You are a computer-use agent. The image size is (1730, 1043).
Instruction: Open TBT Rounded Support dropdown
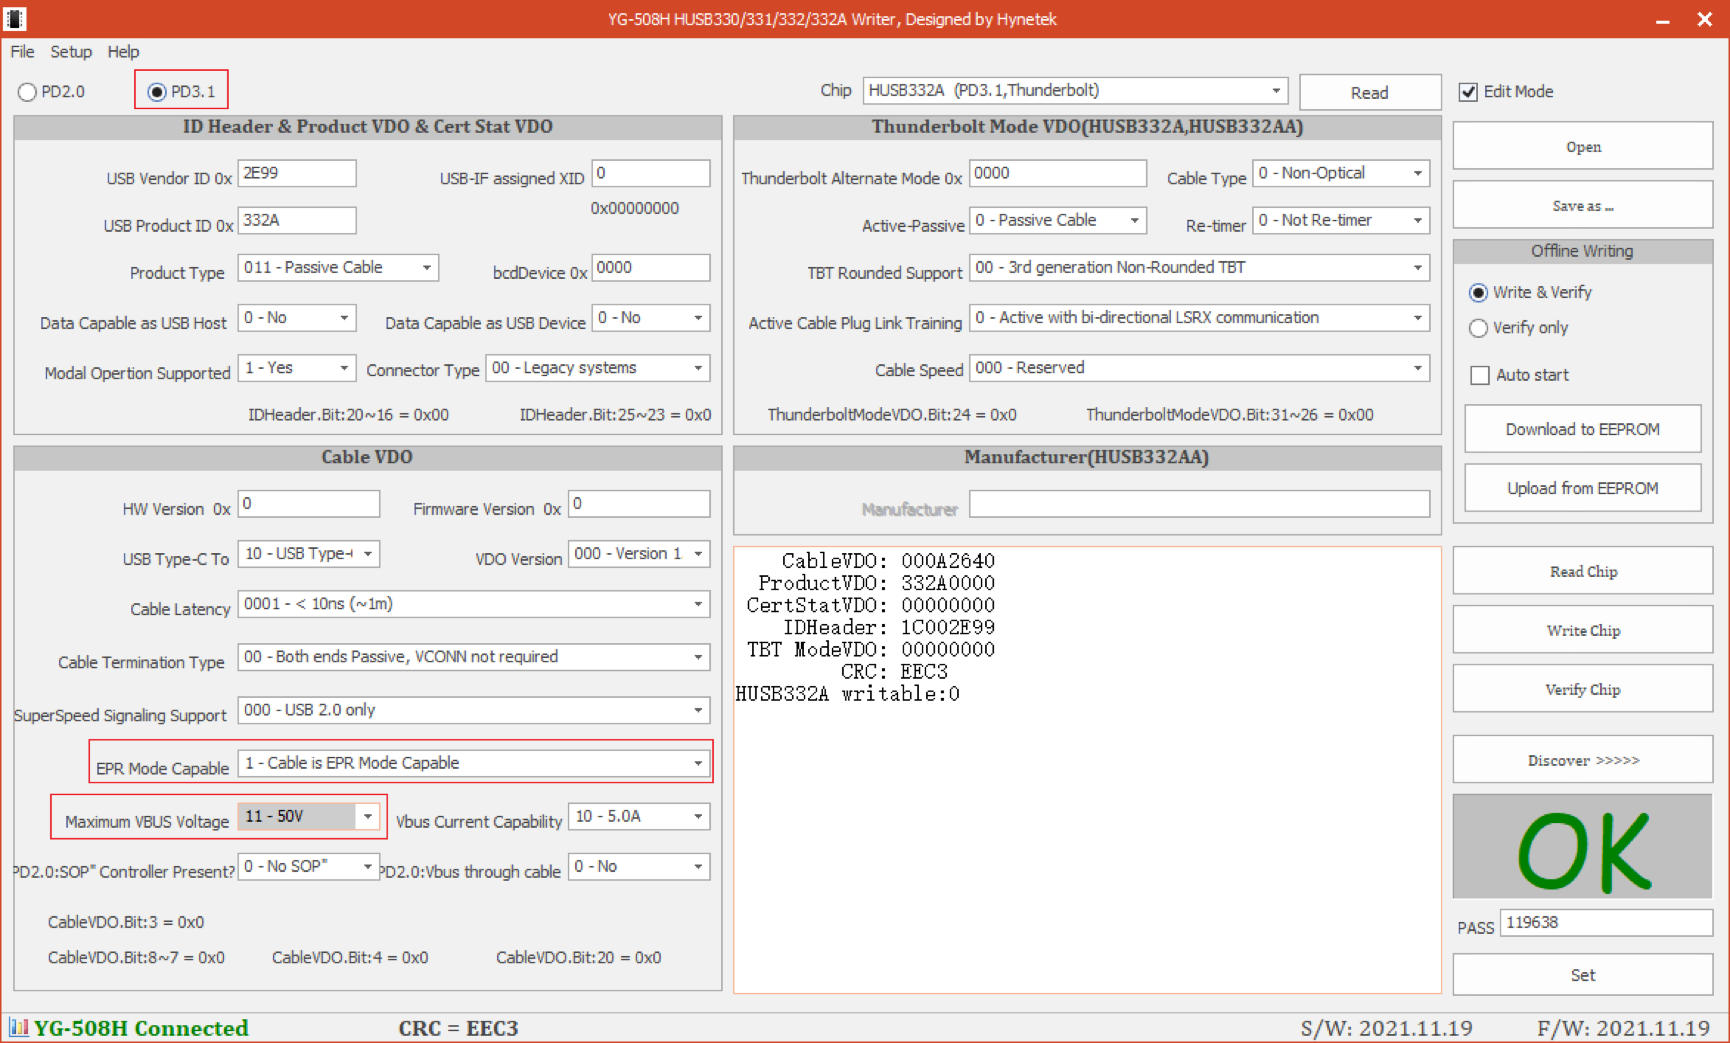pyautogui.click(x=1417, y=268)
